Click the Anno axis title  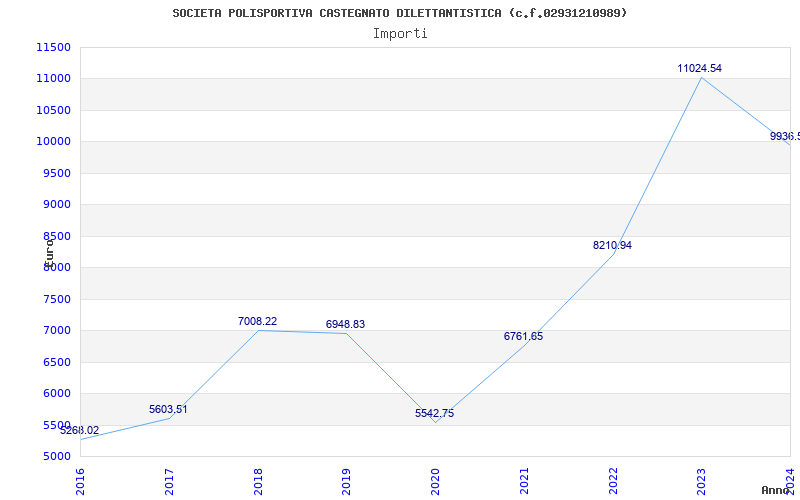[x=775, y=490]
